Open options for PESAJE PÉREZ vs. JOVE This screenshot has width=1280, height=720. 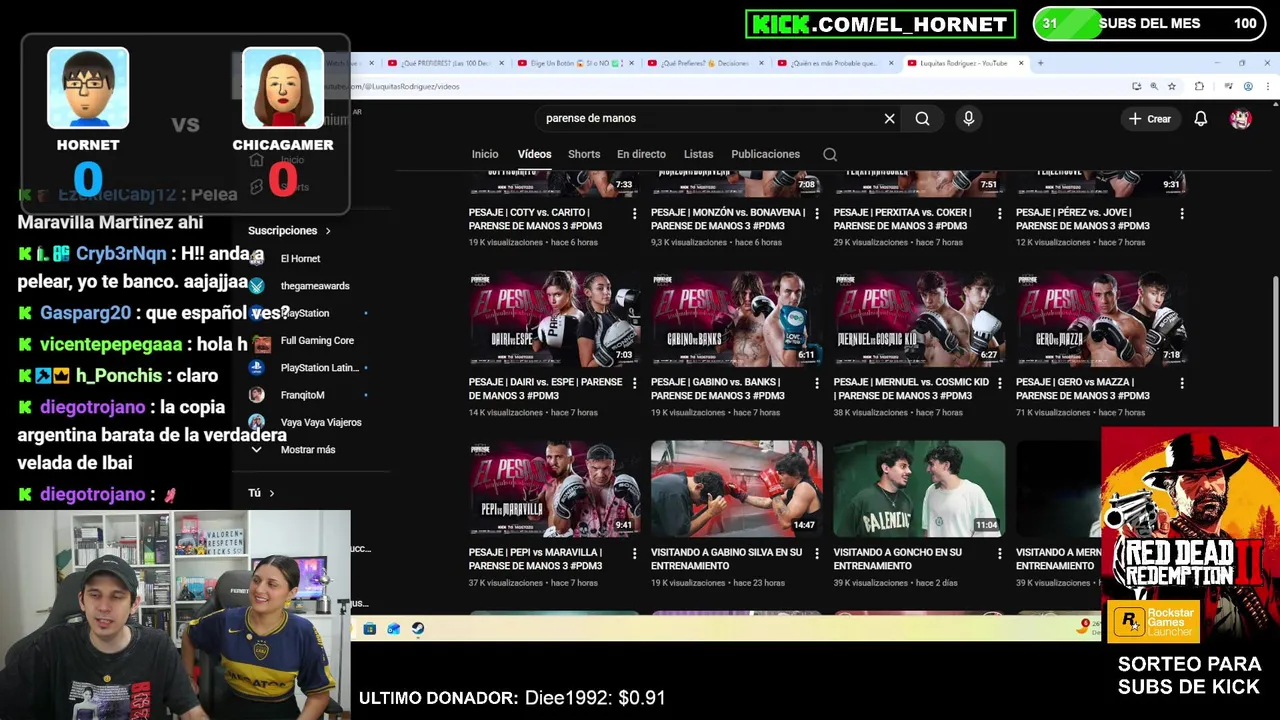1182,214
